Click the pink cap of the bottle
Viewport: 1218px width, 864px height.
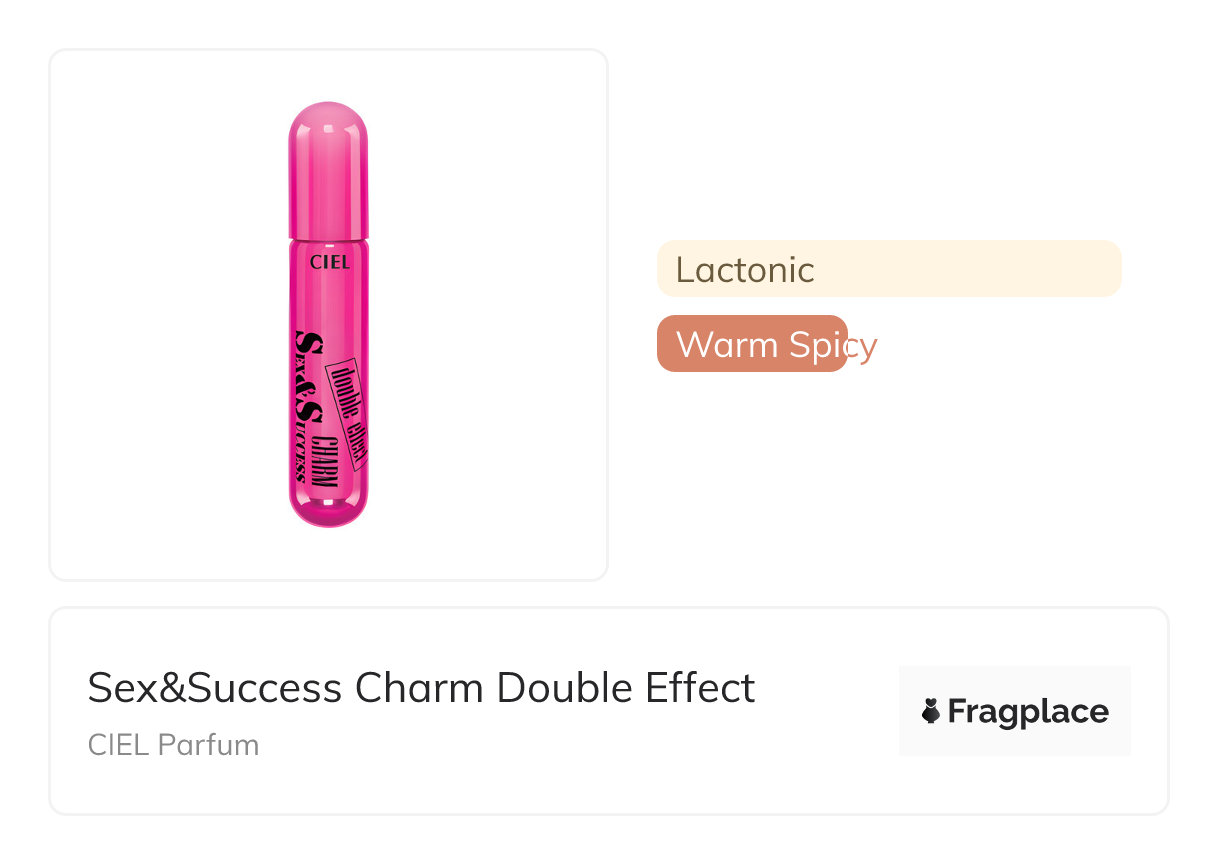(x=329, y=170)
